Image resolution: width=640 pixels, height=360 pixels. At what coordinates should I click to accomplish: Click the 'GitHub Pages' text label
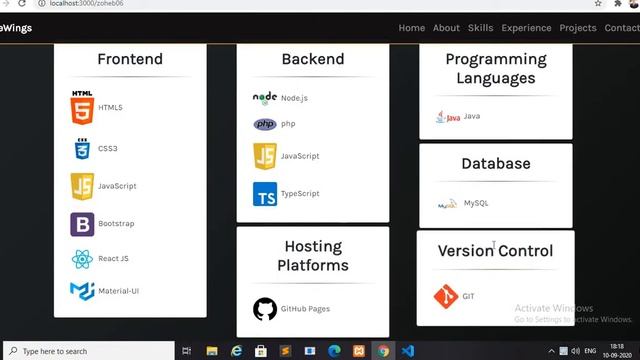[x=305, y=309]
